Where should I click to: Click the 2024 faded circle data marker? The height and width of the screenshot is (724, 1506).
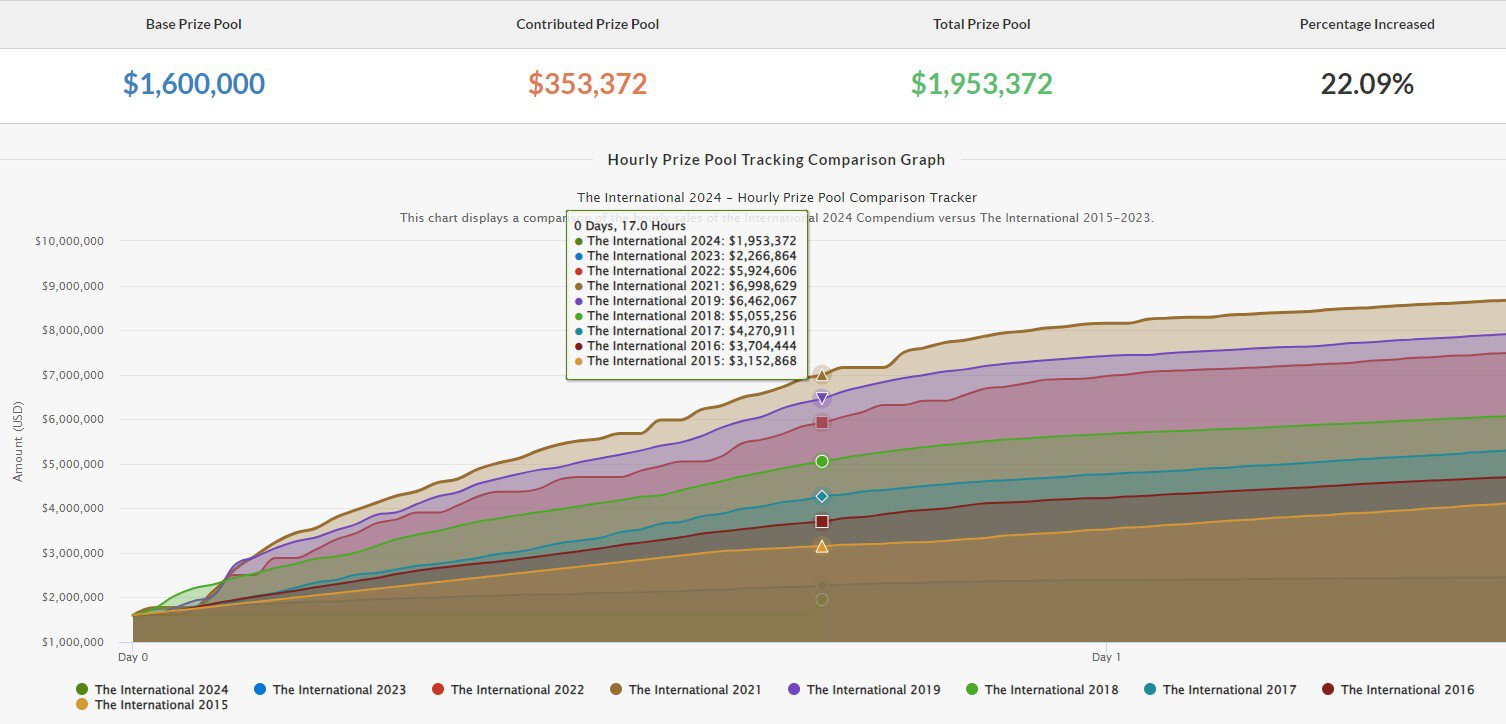(x=822, y=599)
